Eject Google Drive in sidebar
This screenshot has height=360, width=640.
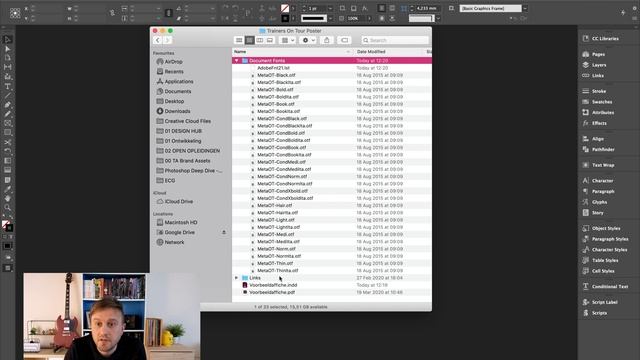pos(224,232)
